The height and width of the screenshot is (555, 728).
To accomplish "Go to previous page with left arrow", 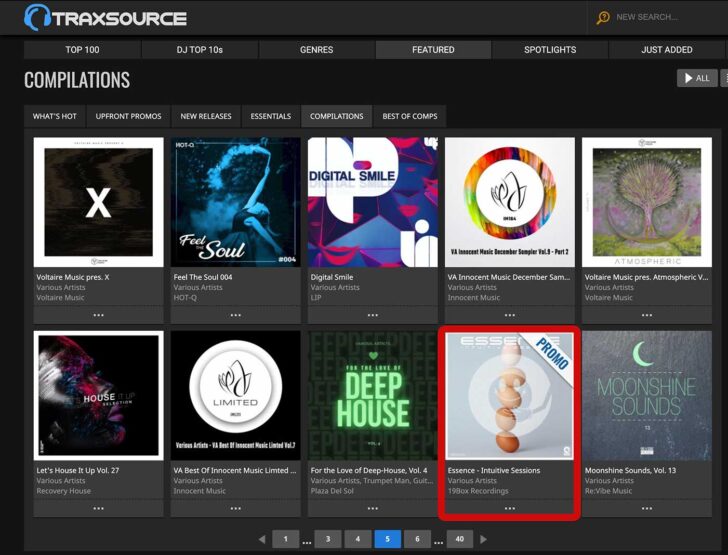I will [262, 539].
